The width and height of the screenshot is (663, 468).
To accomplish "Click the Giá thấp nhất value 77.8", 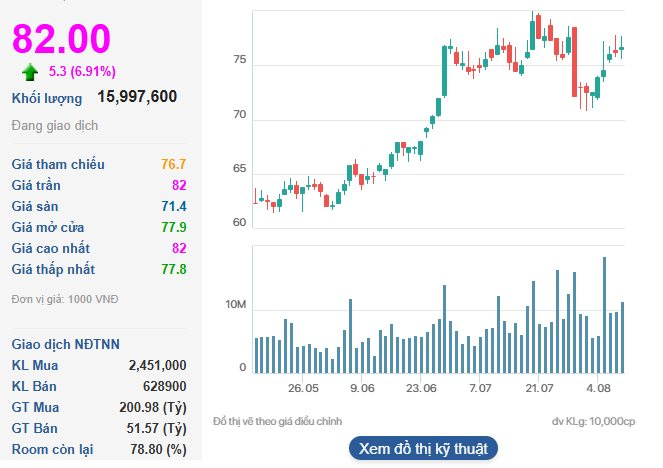I will [173, 269].
